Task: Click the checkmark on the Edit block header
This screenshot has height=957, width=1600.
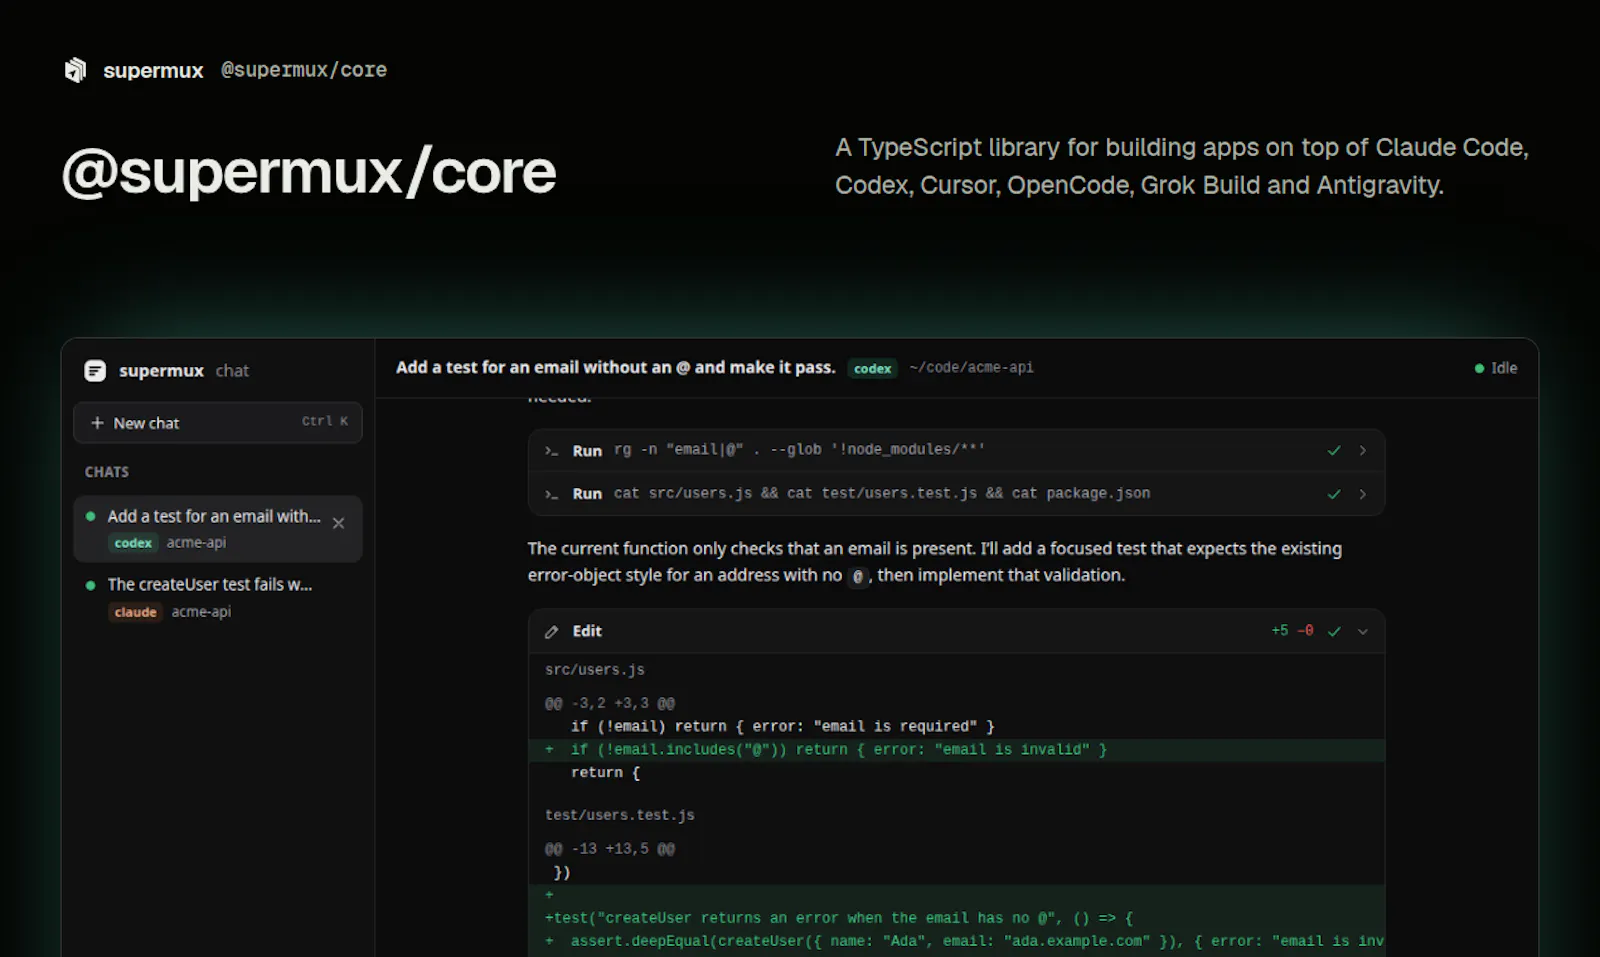Action: 1333,631
